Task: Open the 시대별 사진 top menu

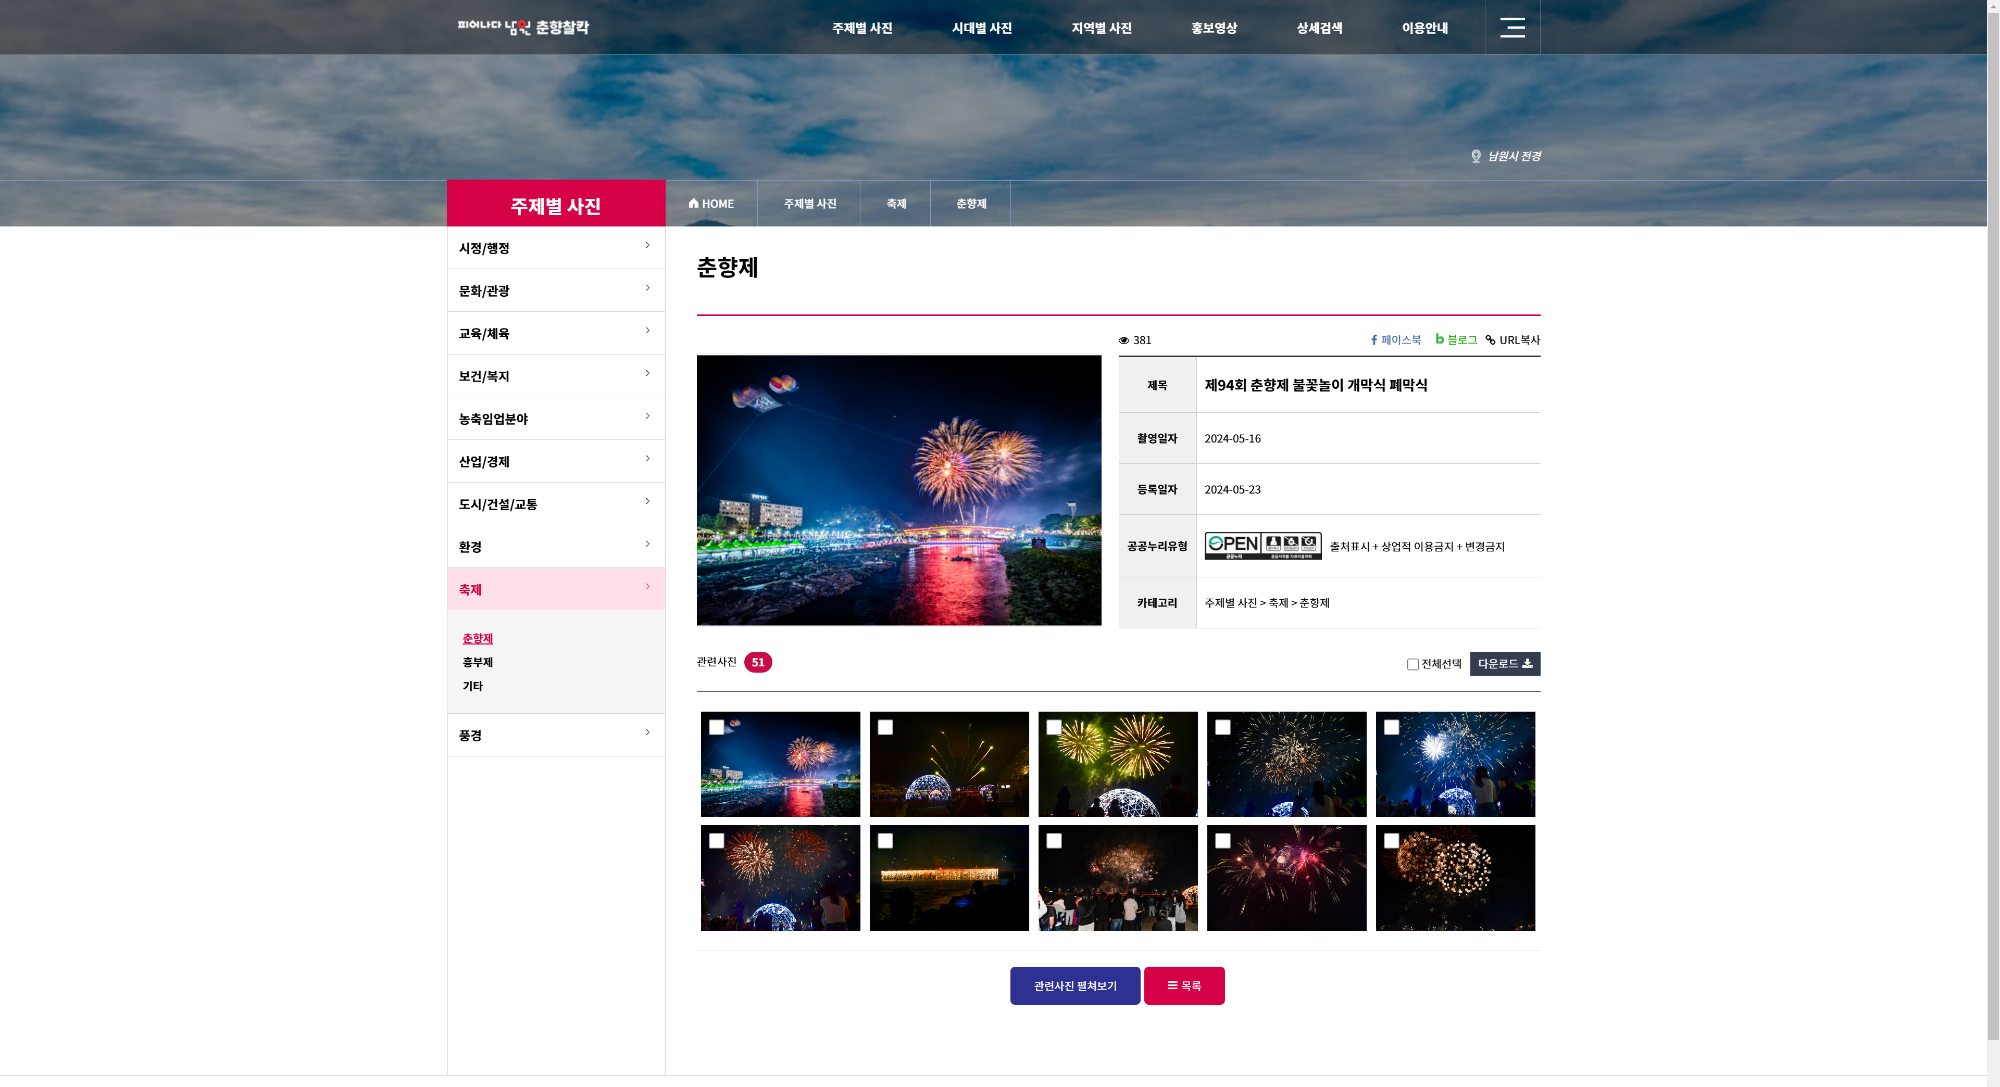Action: [981, 28]
